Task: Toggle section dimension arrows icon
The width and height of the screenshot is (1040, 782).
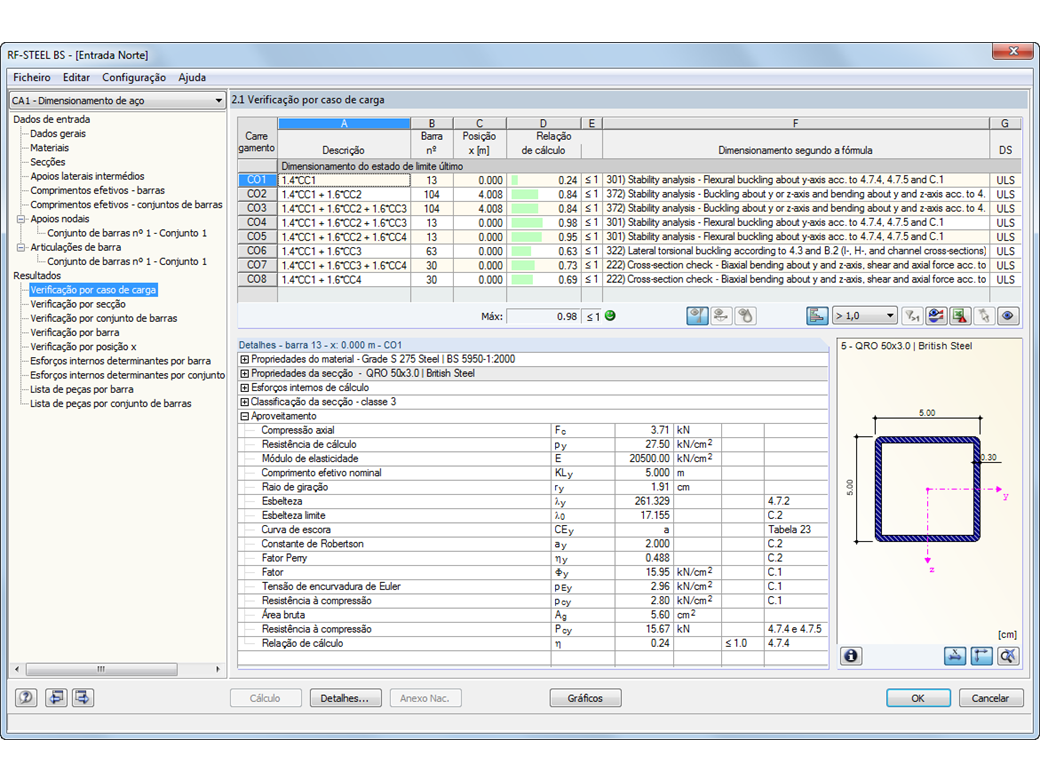Action: [981, 656]
